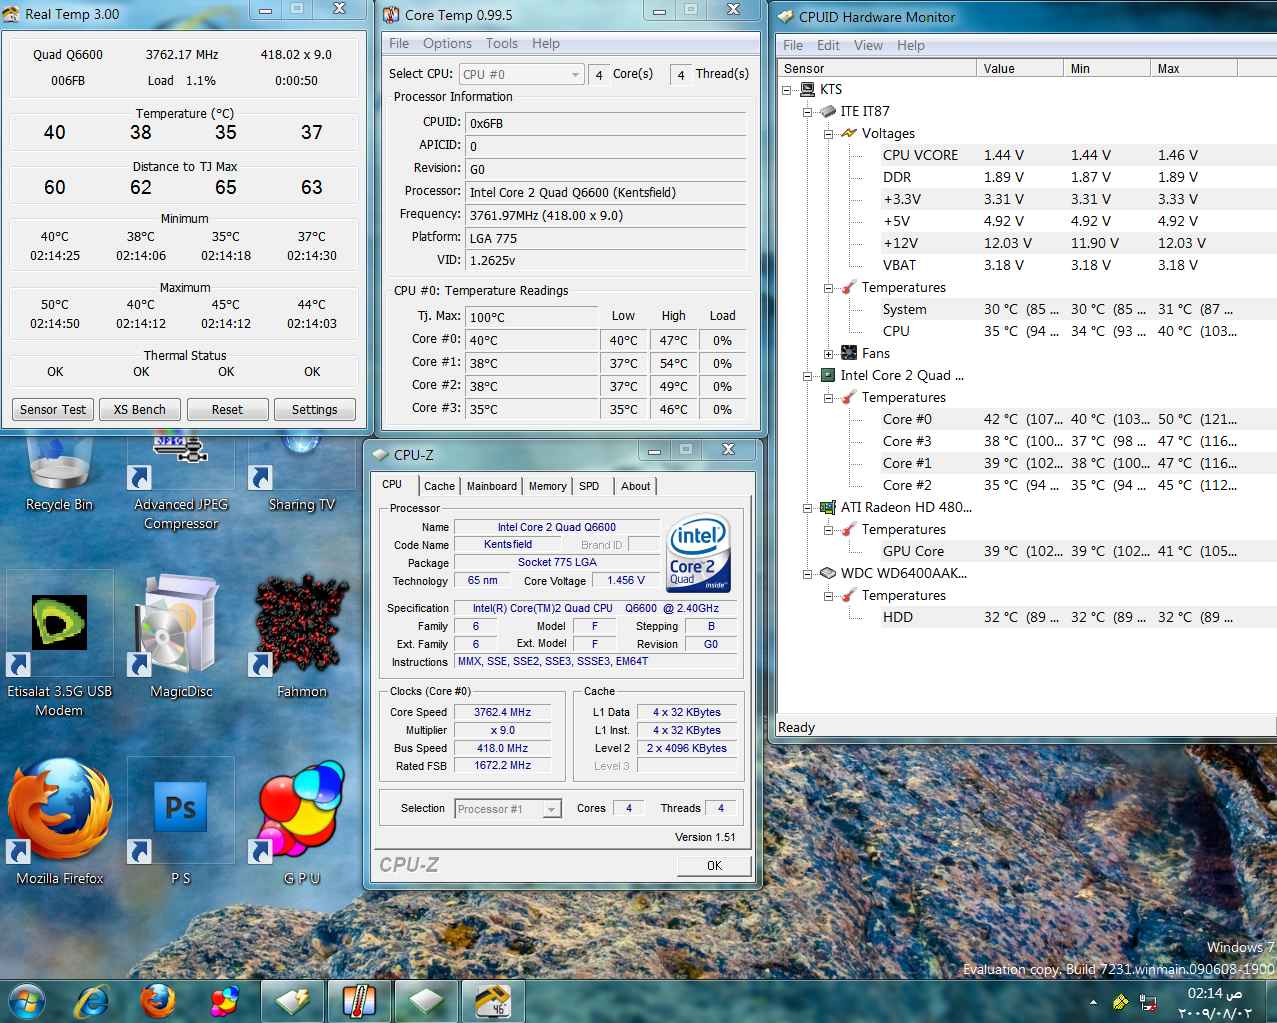The width and height of the screenshot is (1277, 1023).
Task: Switch to the Mainboard tab in CPU-Z
Action: coord(492,486)
